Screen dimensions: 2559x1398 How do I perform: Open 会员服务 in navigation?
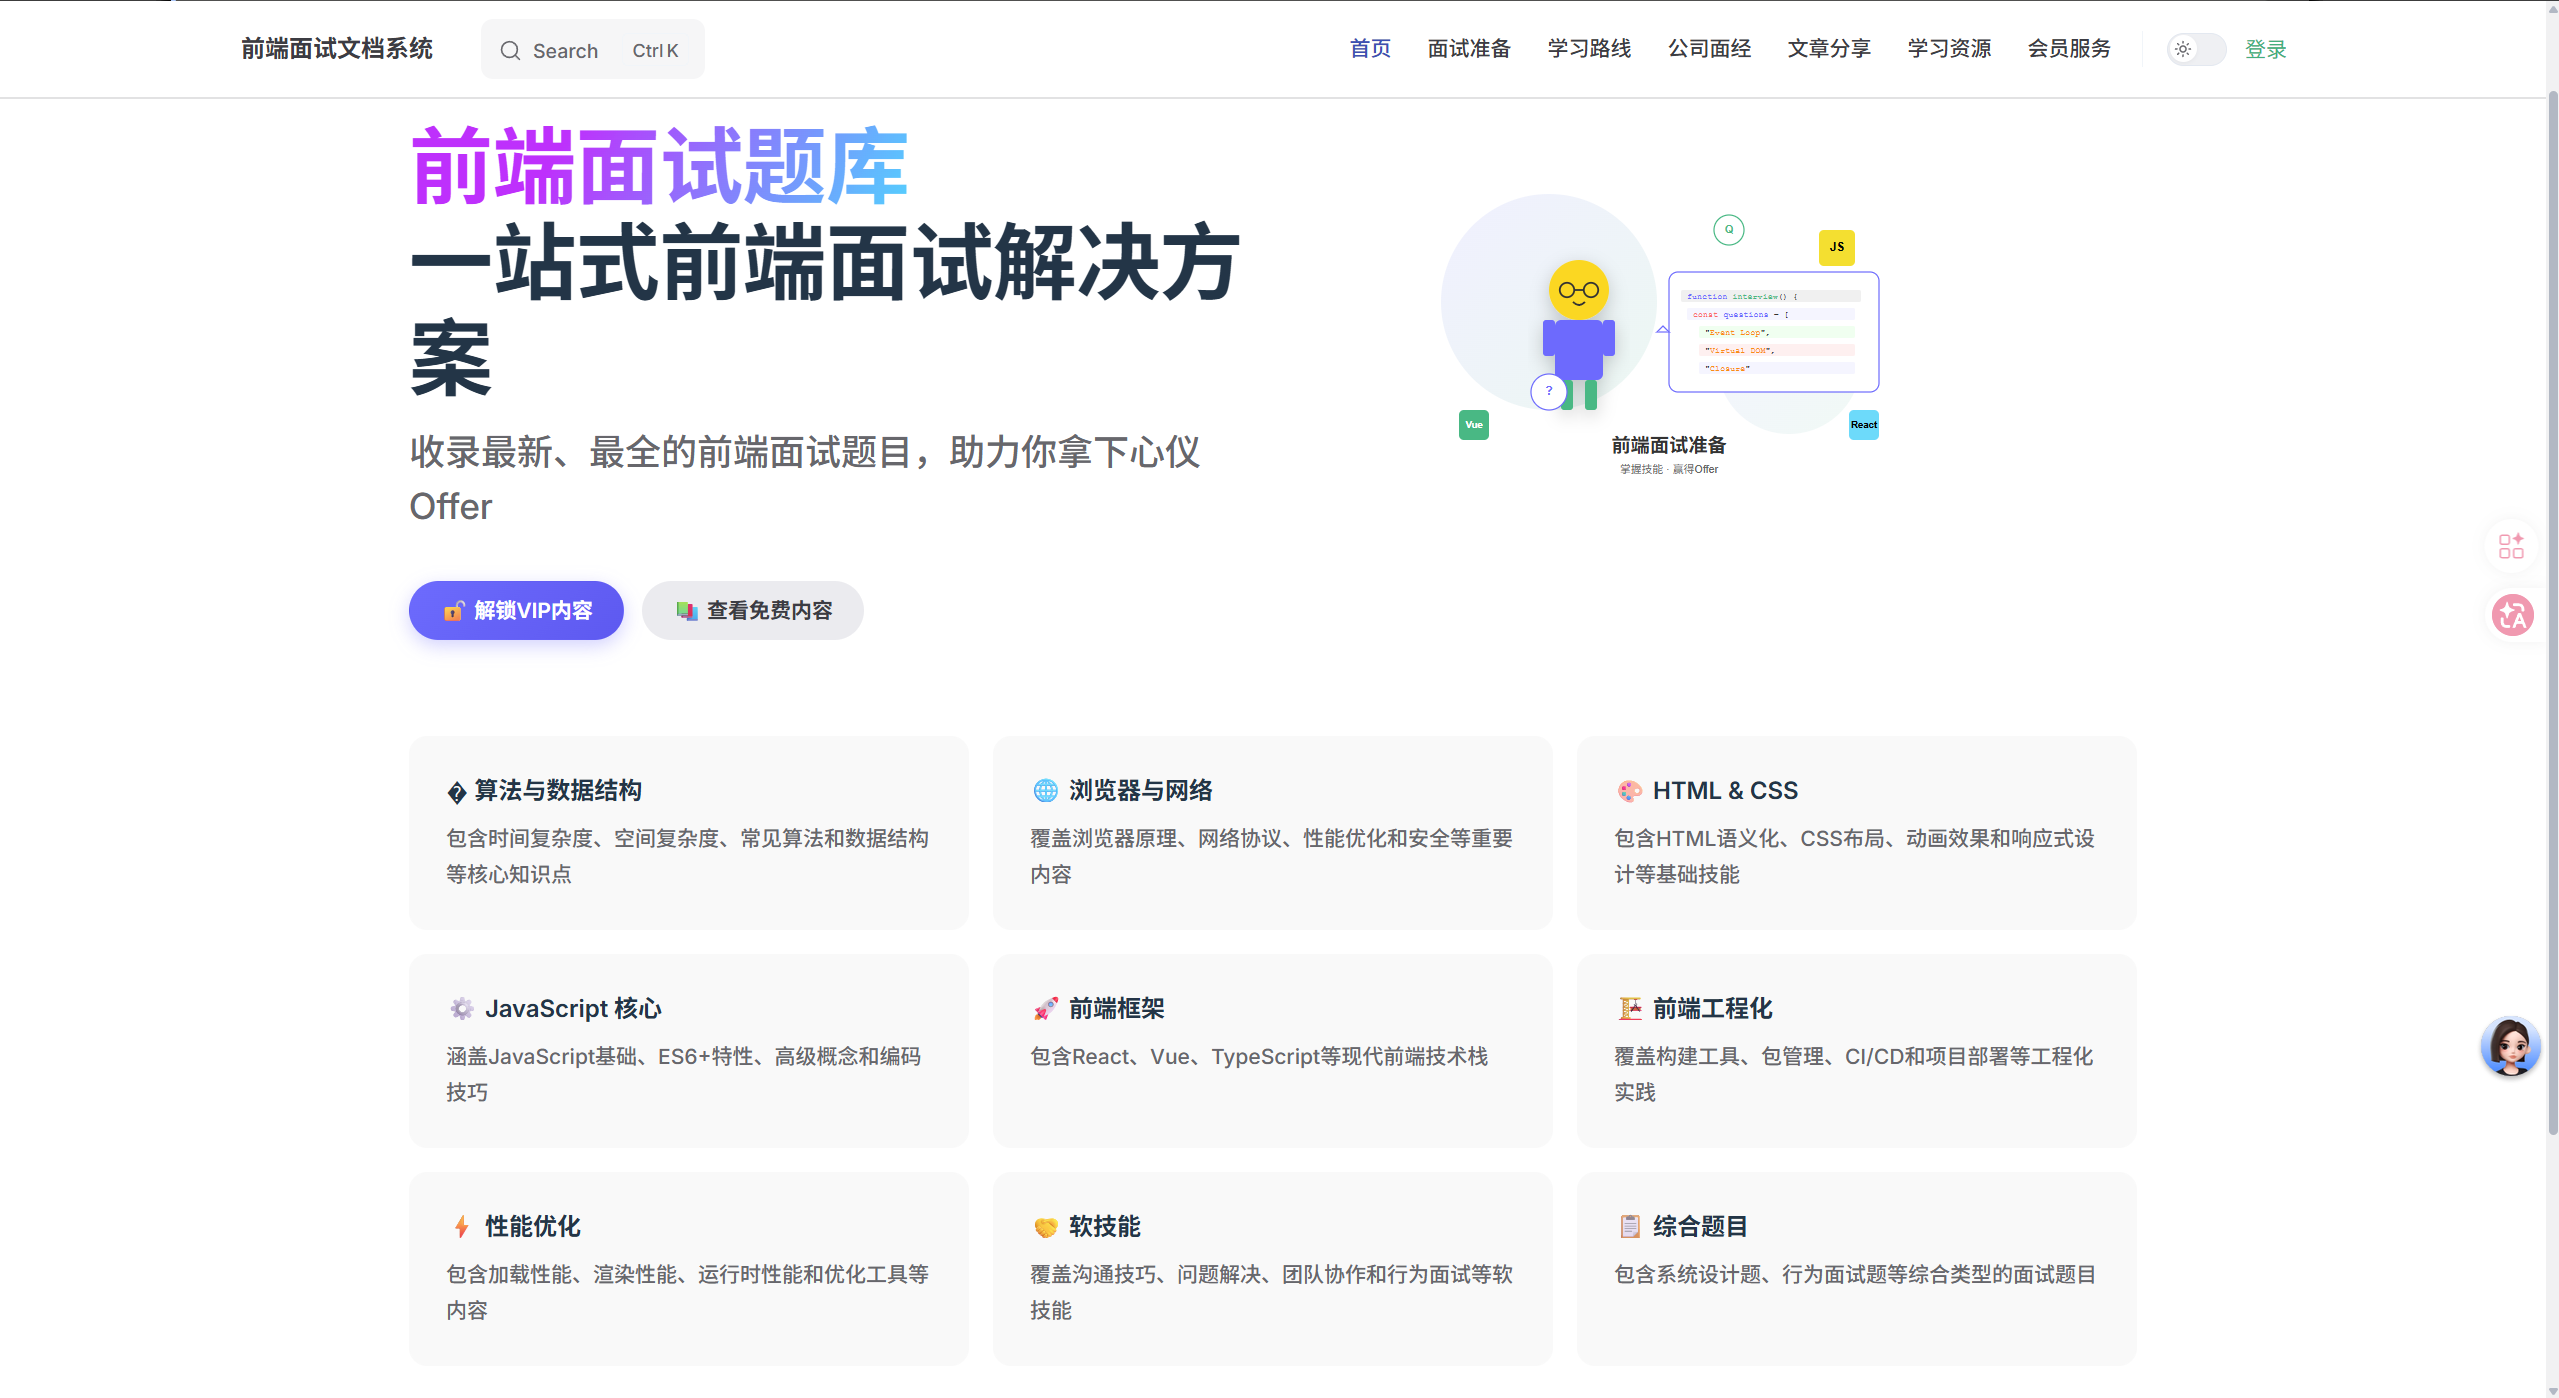2068,49
